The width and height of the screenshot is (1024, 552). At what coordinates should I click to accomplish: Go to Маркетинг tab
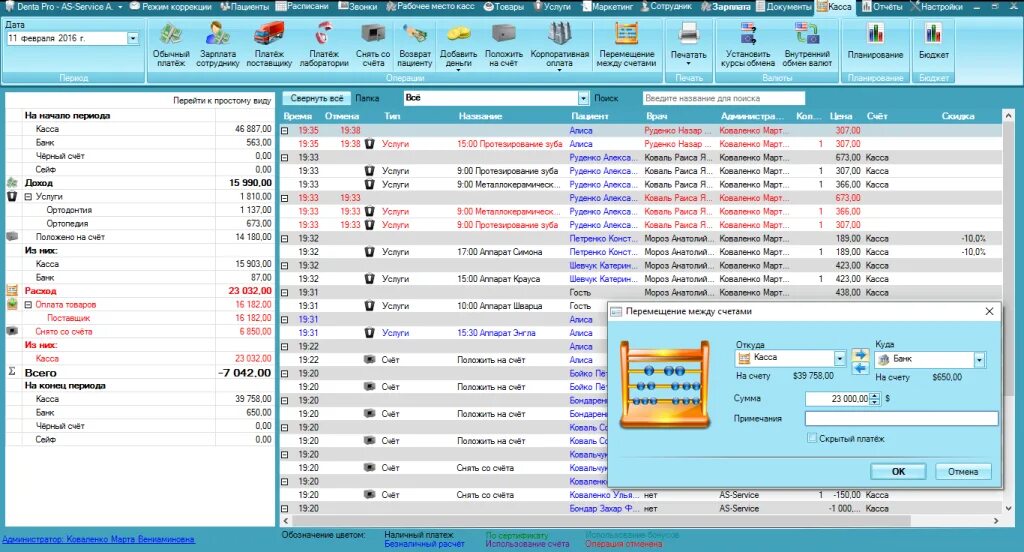click(607, 7)
